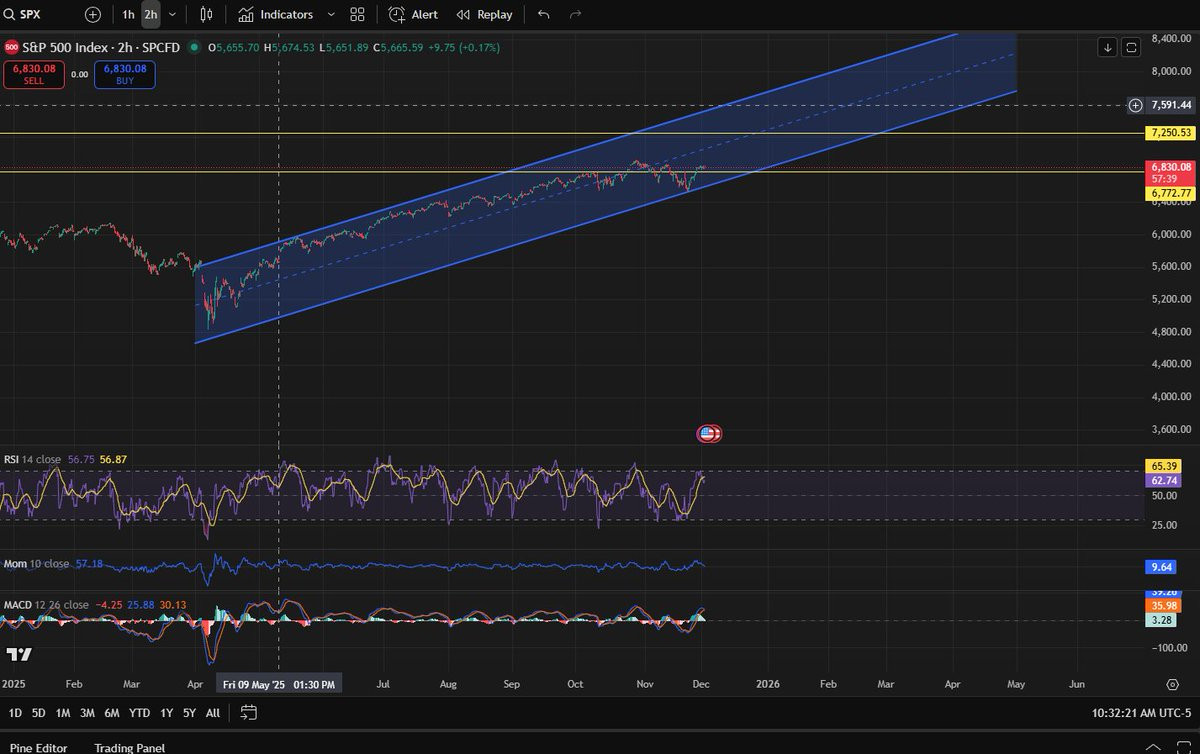Set range to YTD
The height and width of the screenshot is (754, 1200).
[x=140, y=713]
